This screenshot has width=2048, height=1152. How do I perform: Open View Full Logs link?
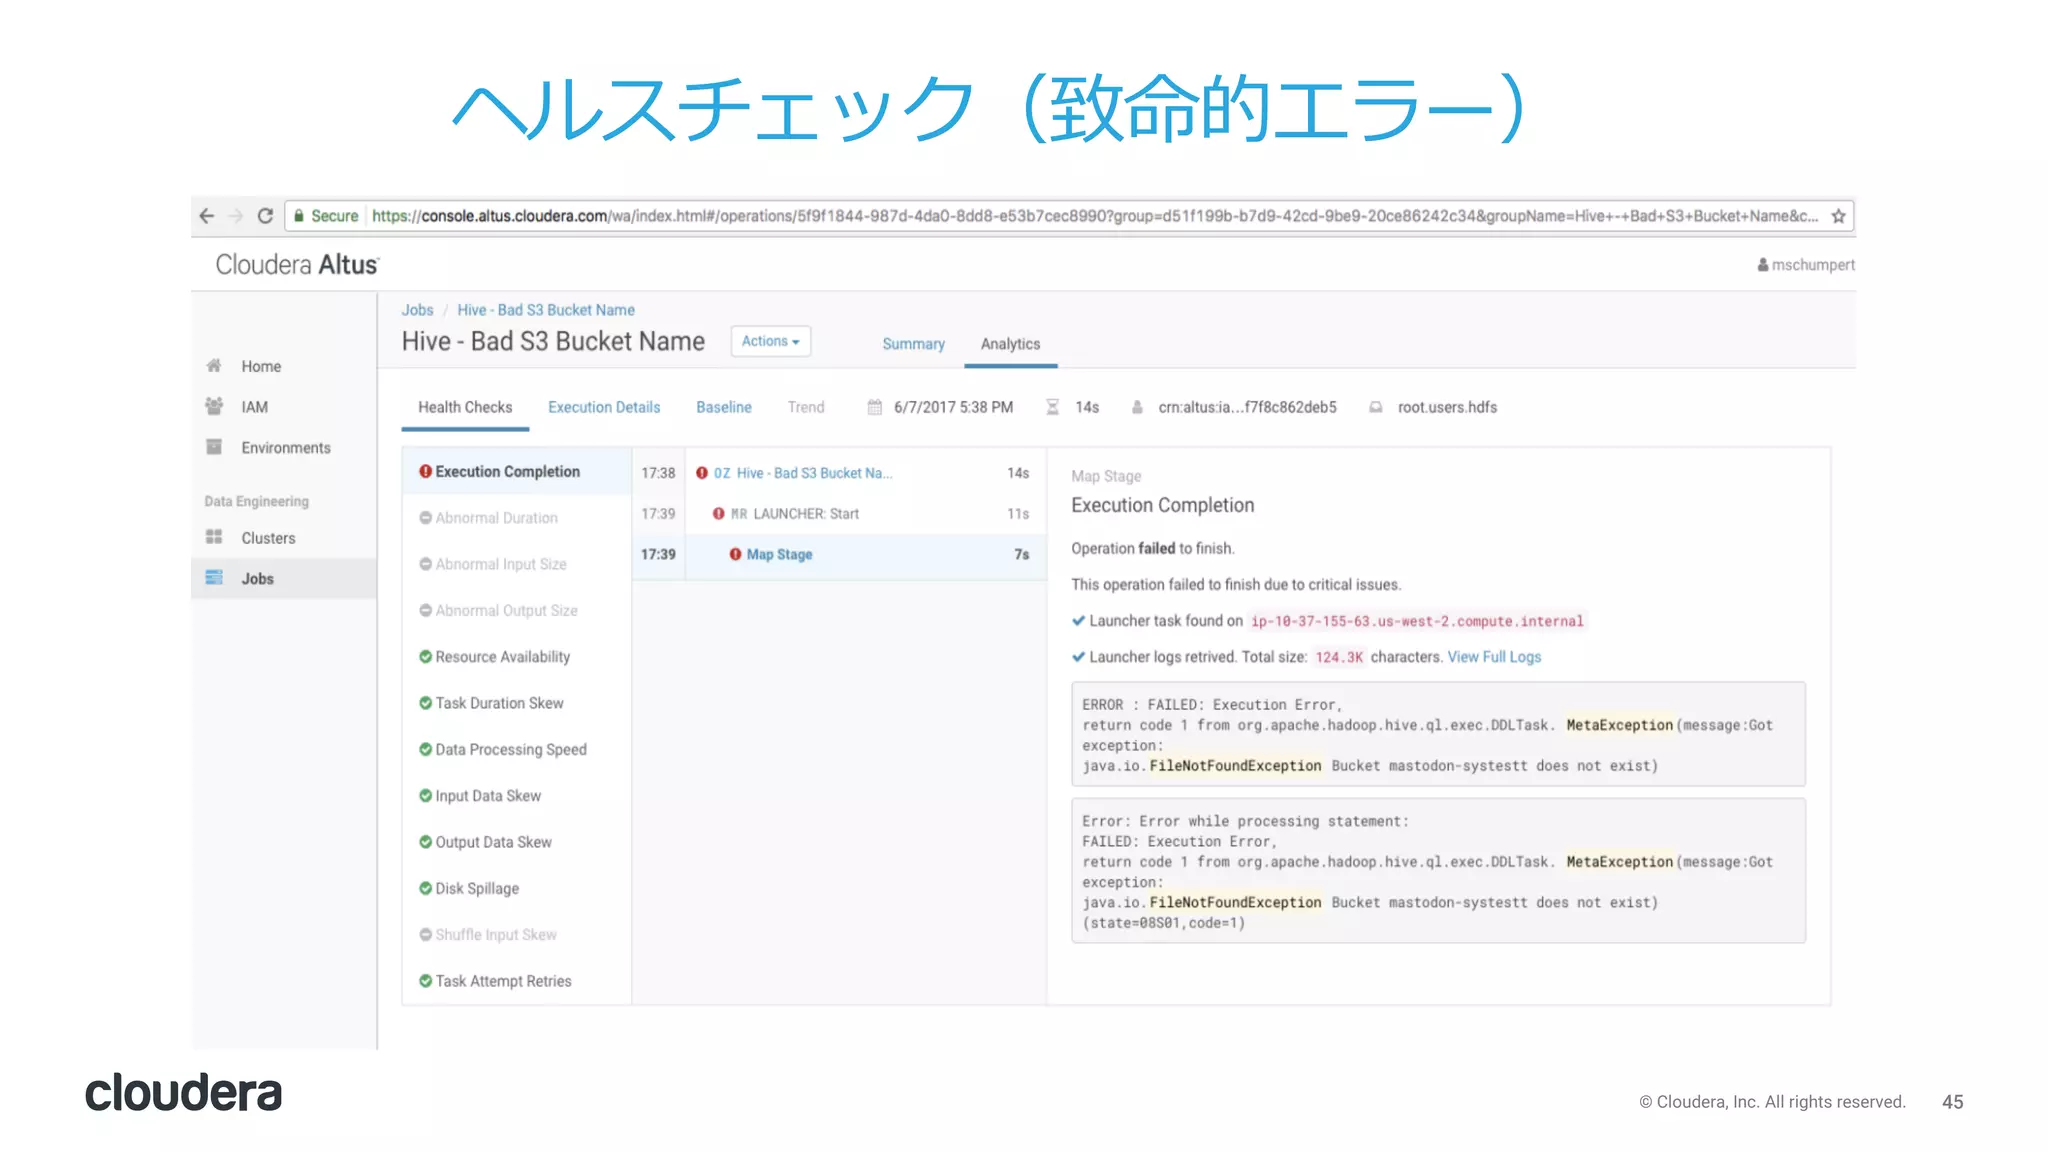(x=1494, y=657)
